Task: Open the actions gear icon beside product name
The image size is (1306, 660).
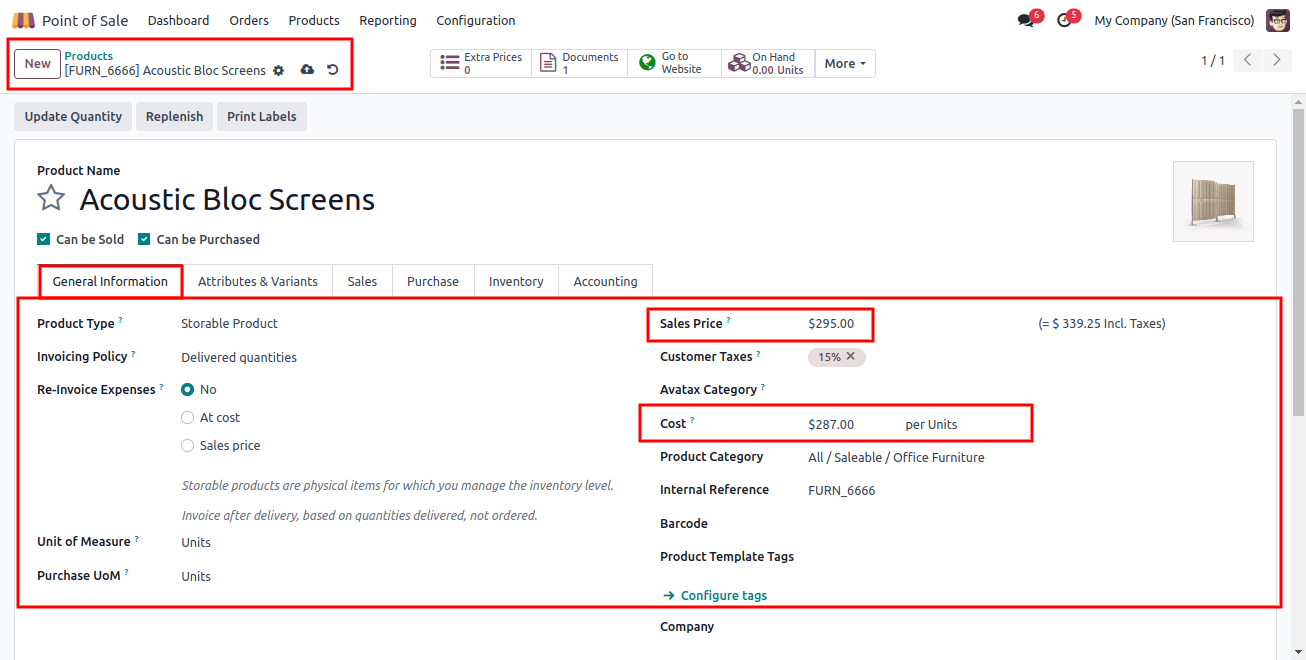Action: (279, 70)
